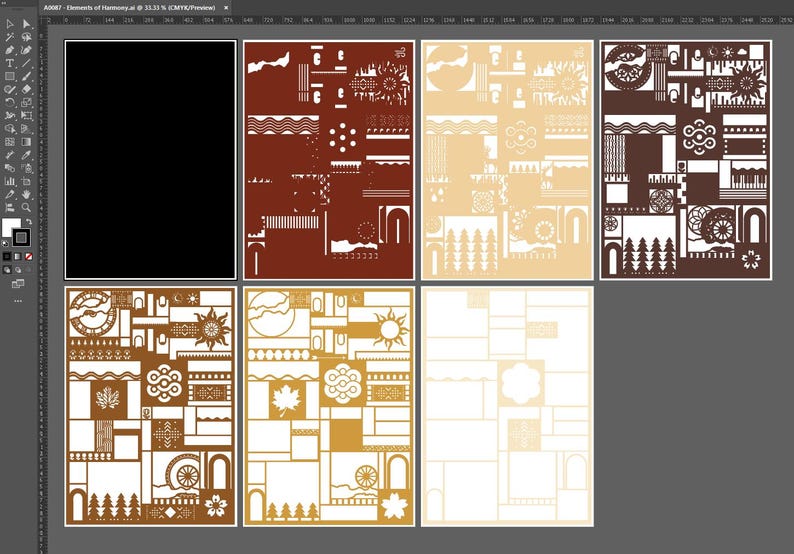Select the Mesh tool
The width and height of the screenshot is (794, 554).
pos(10,142)
